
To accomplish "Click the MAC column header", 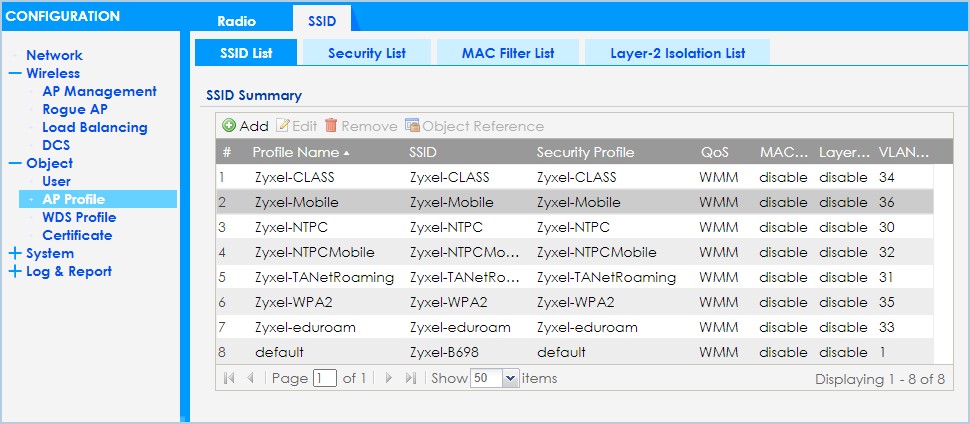I will coord(784,152).
